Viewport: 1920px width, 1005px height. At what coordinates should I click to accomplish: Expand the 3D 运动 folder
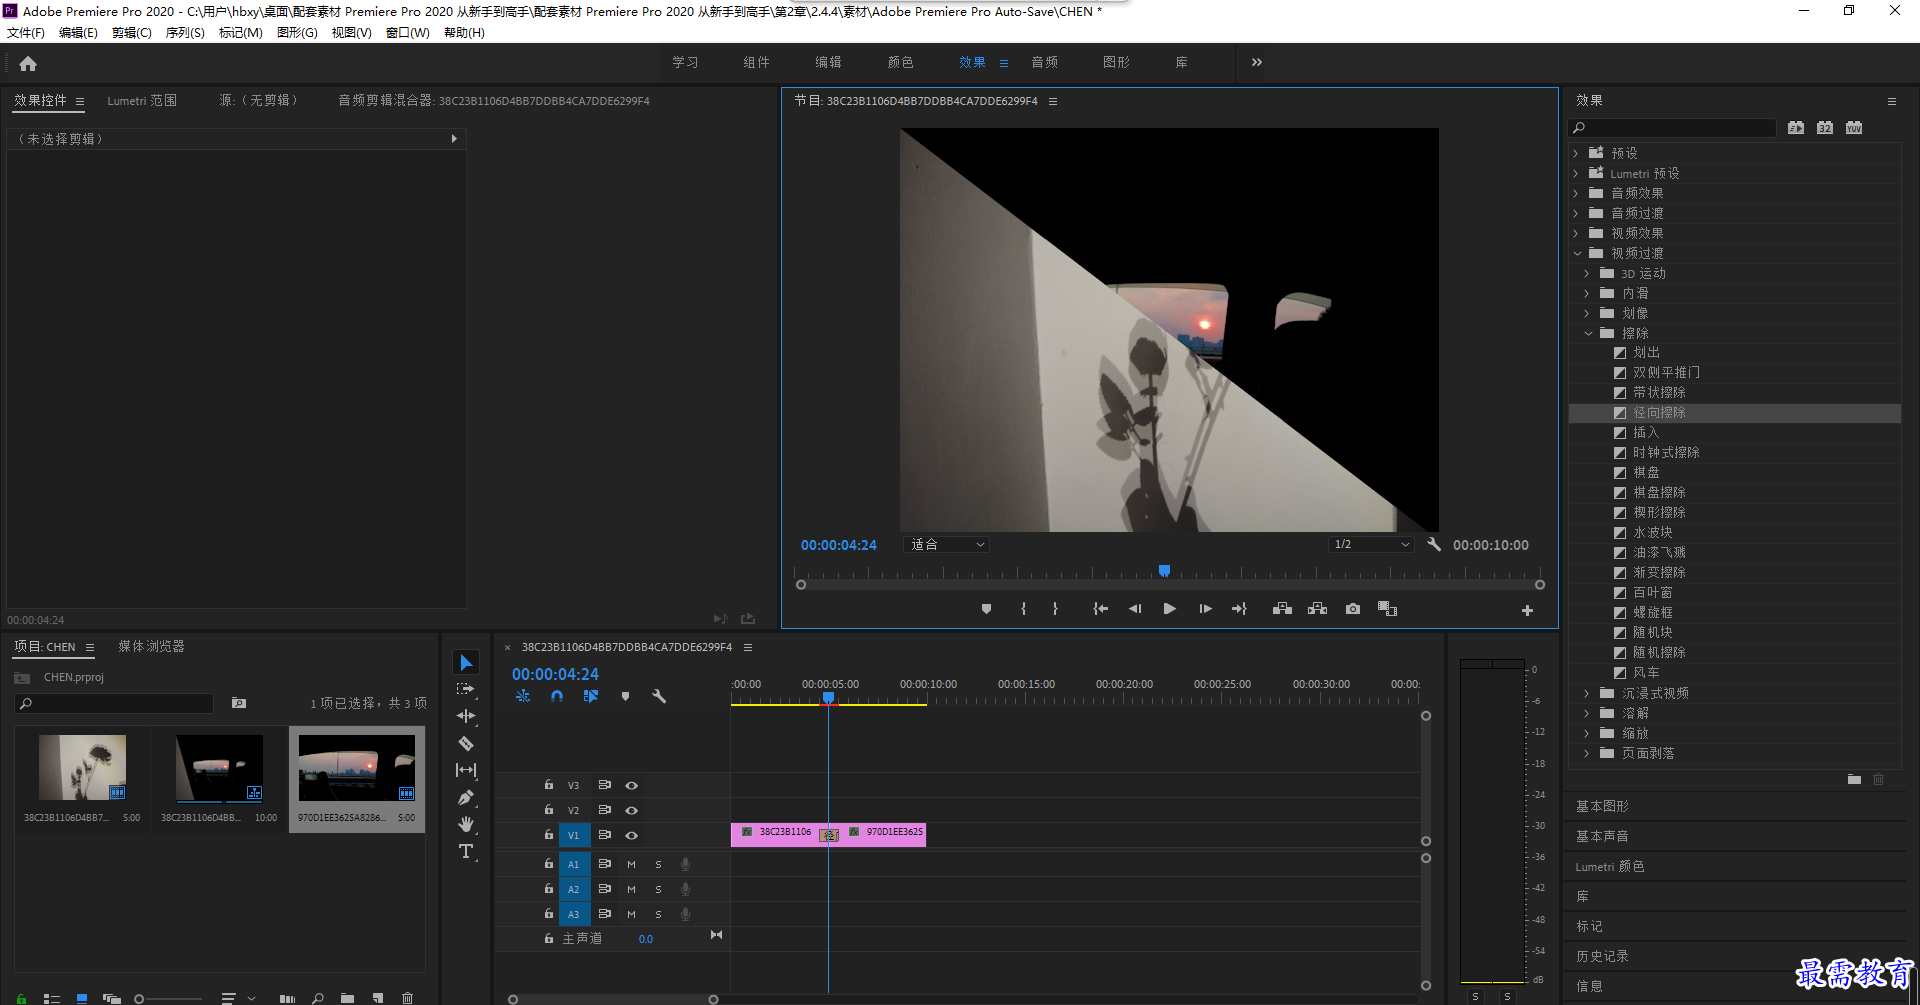(x=1587, y=273)
